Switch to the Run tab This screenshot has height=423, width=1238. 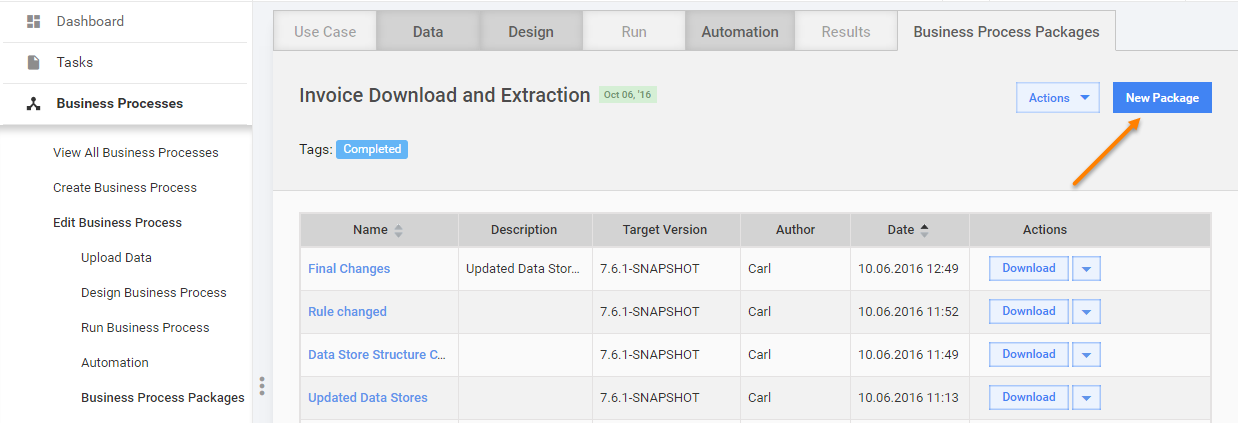pos(634,32)
